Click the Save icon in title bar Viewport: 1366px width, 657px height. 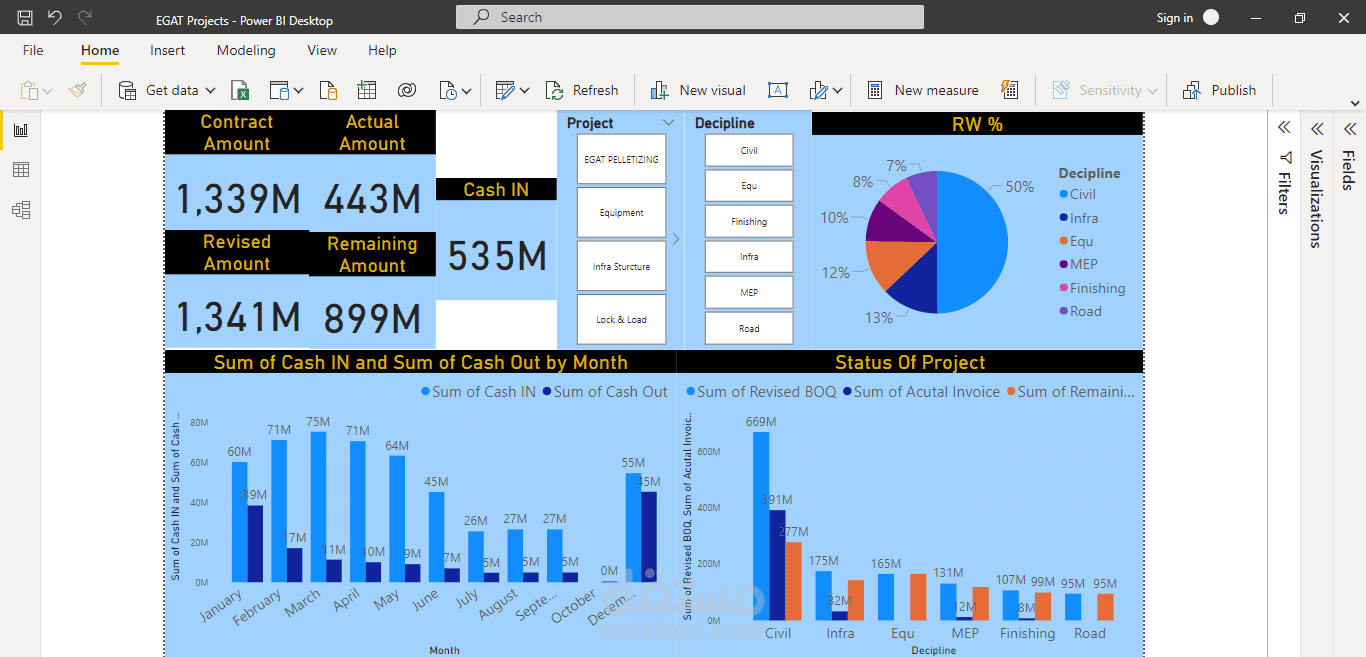(25, 17)
